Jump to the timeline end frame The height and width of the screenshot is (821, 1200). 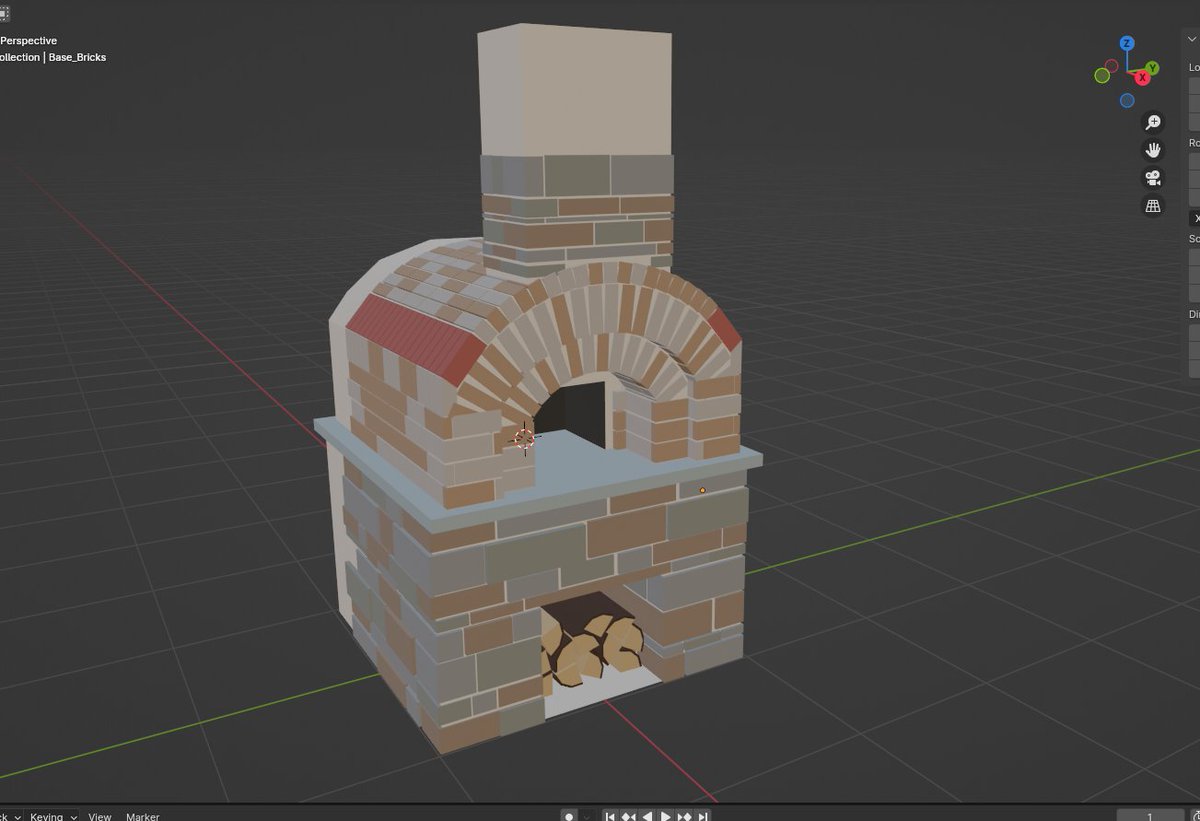pyautogui.click(x=703, y=815)
